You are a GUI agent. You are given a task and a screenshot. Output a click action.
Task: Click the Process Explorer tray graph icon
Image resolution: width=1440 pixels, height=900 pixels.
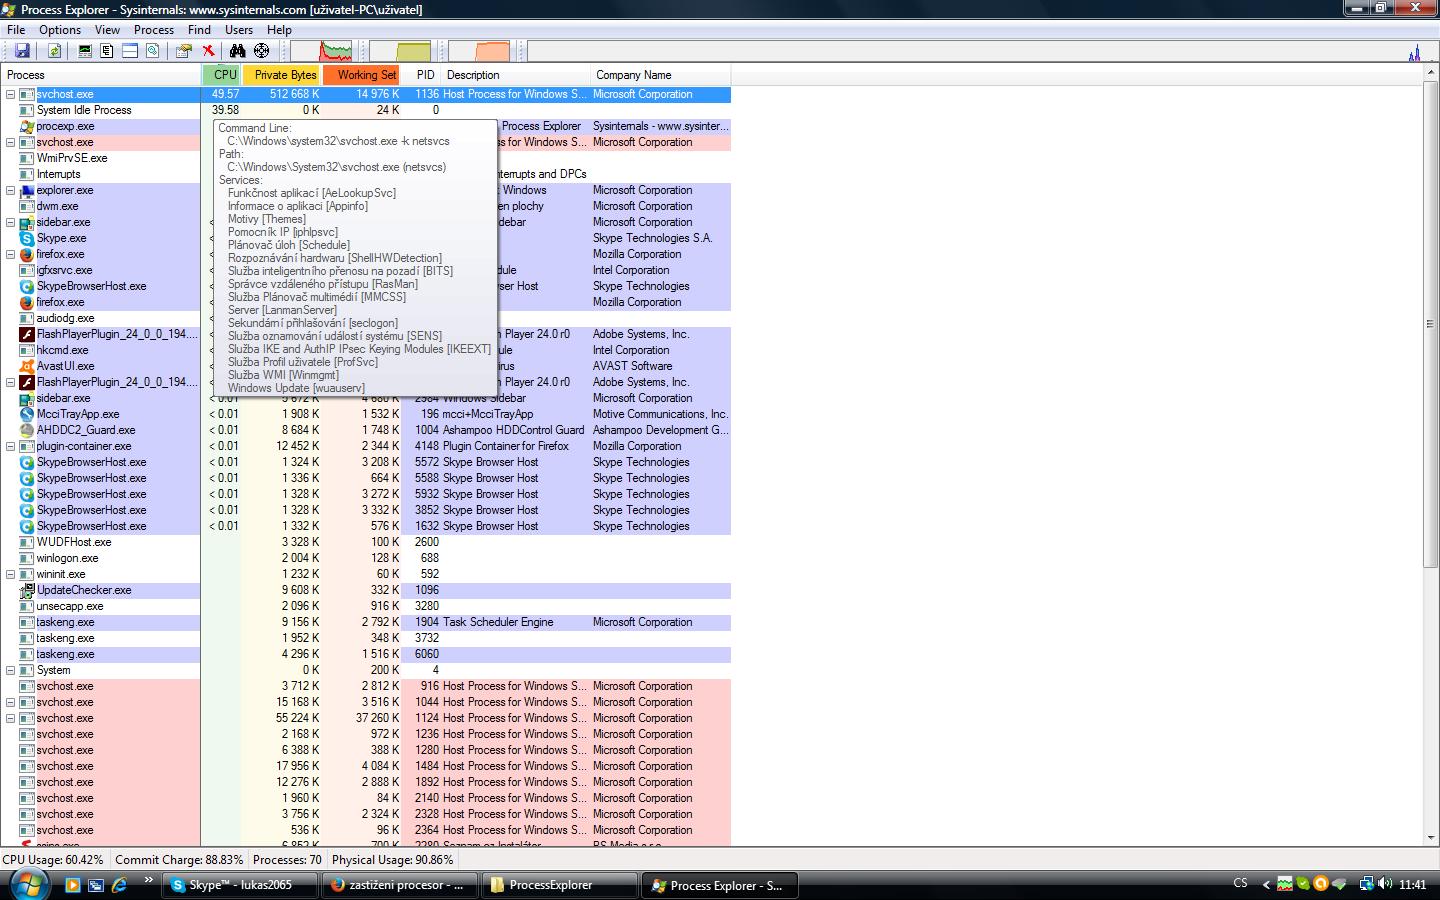[x=1285, y=884]
